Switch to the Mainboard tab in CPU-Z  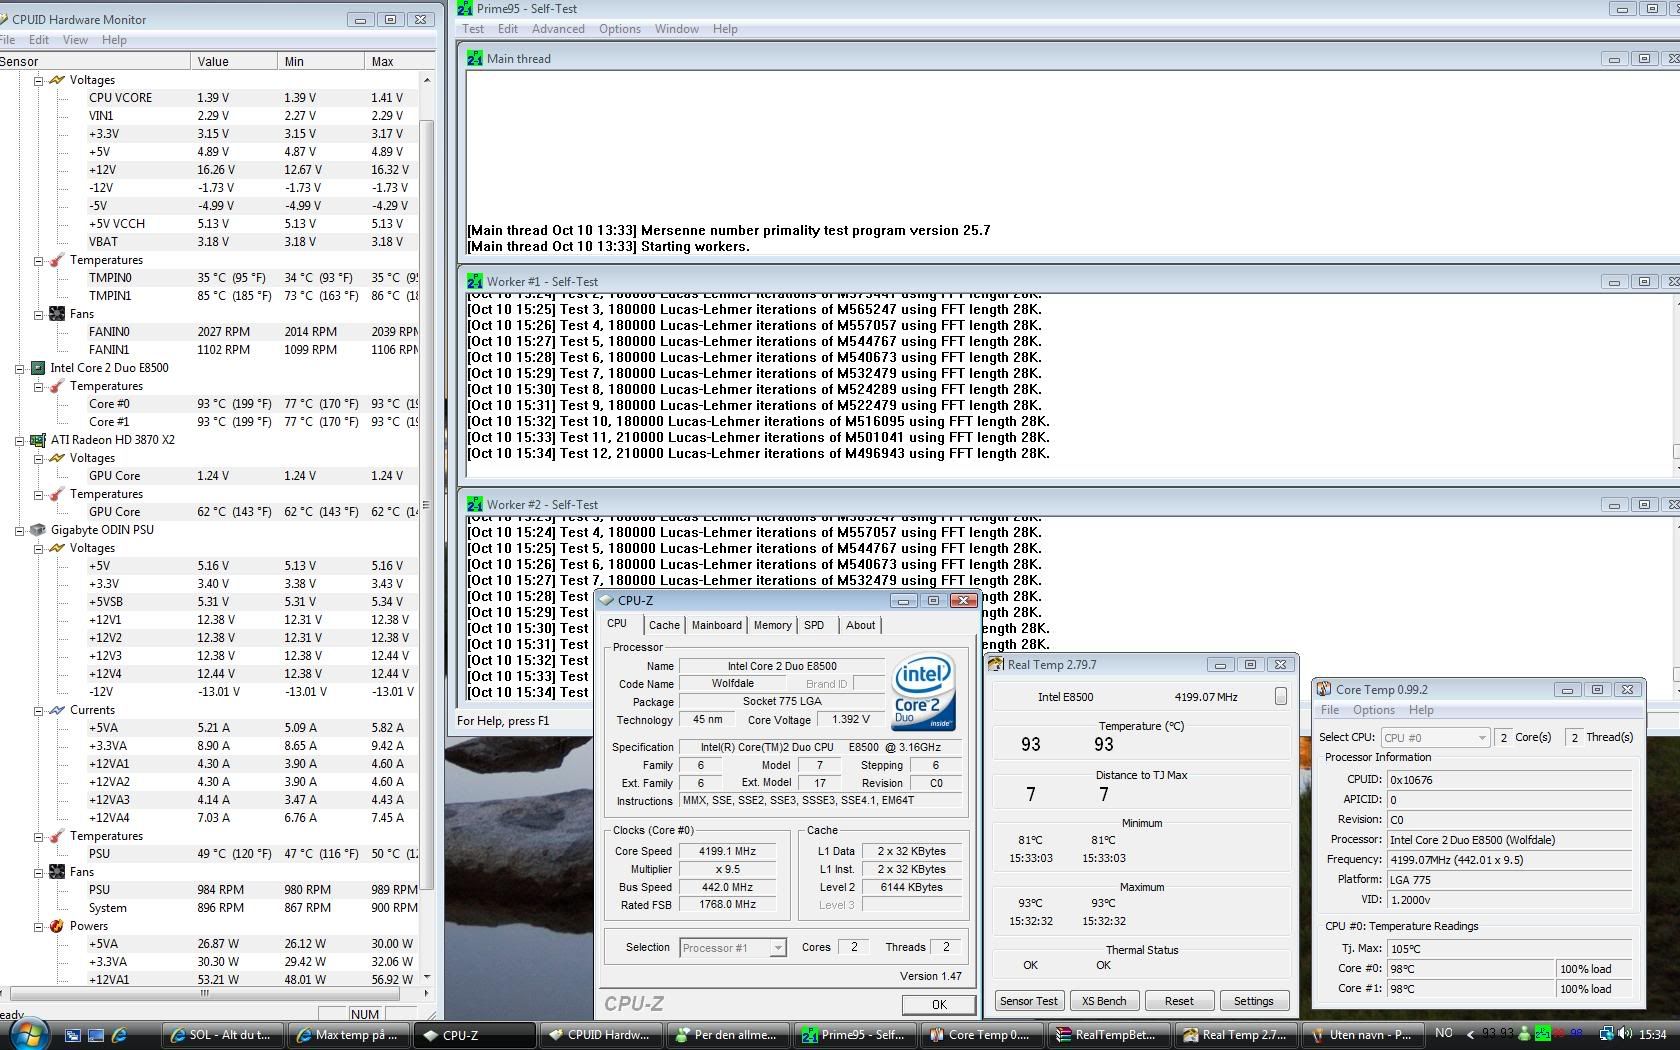tap(717, 625)
